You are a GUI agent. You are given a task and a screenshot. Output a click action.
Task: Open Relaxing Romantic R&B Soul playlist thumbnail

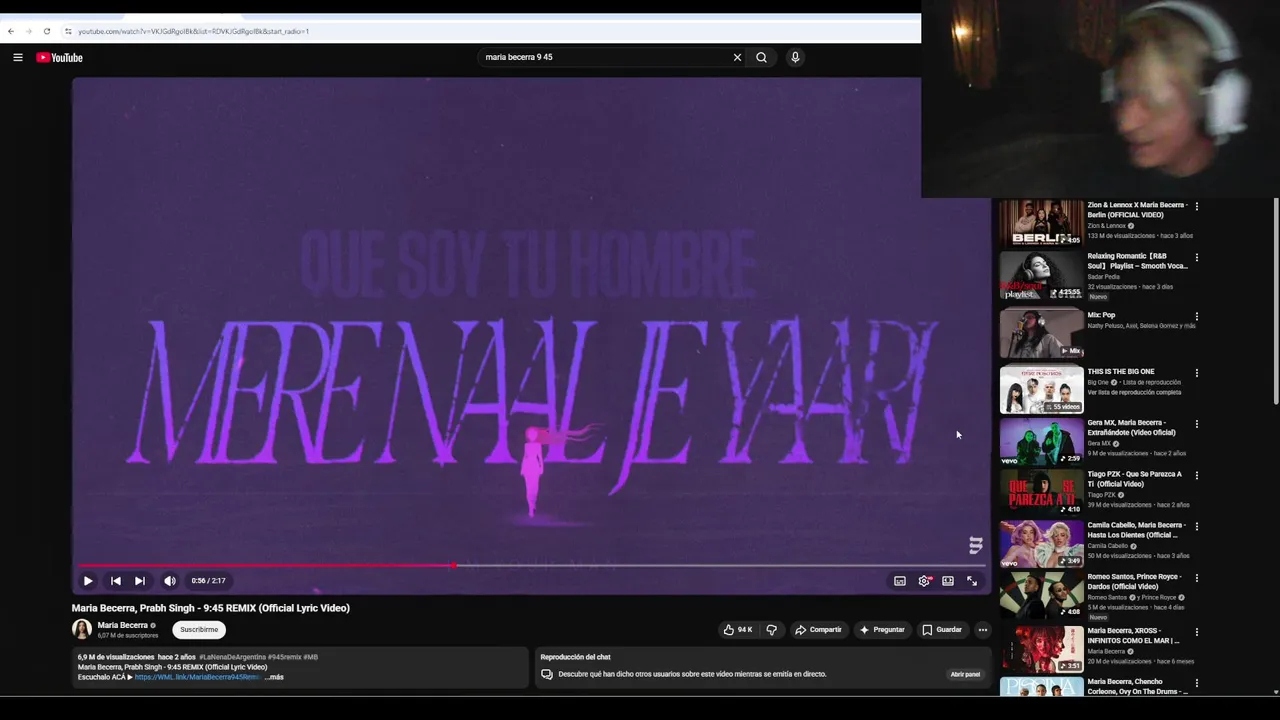[1041, 275]
